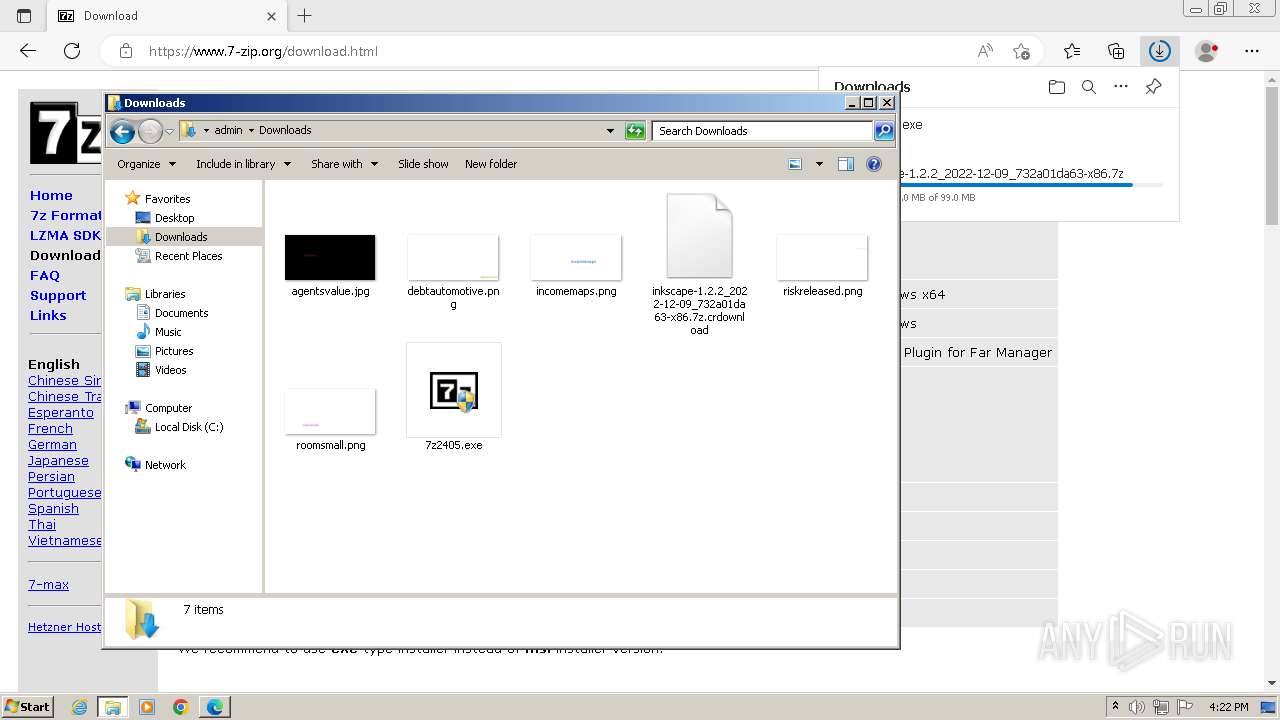Click the Read aloud icon in address bar

[985, 51]
